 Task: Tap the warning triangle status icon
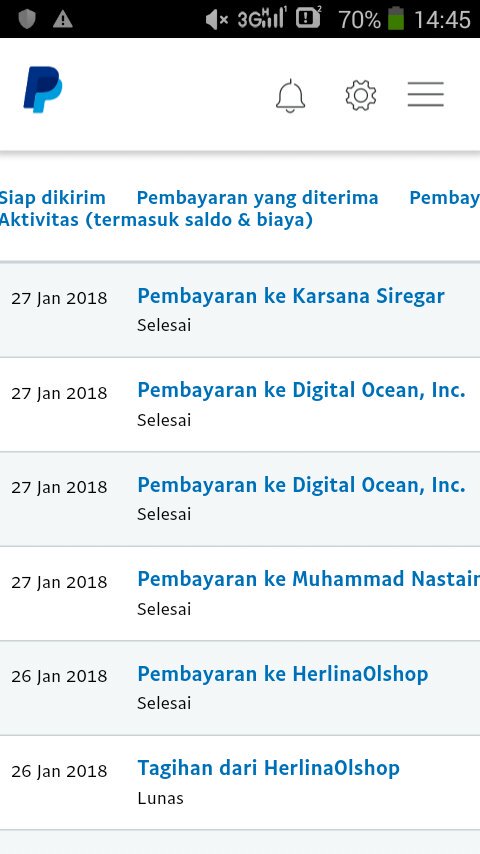63,20
